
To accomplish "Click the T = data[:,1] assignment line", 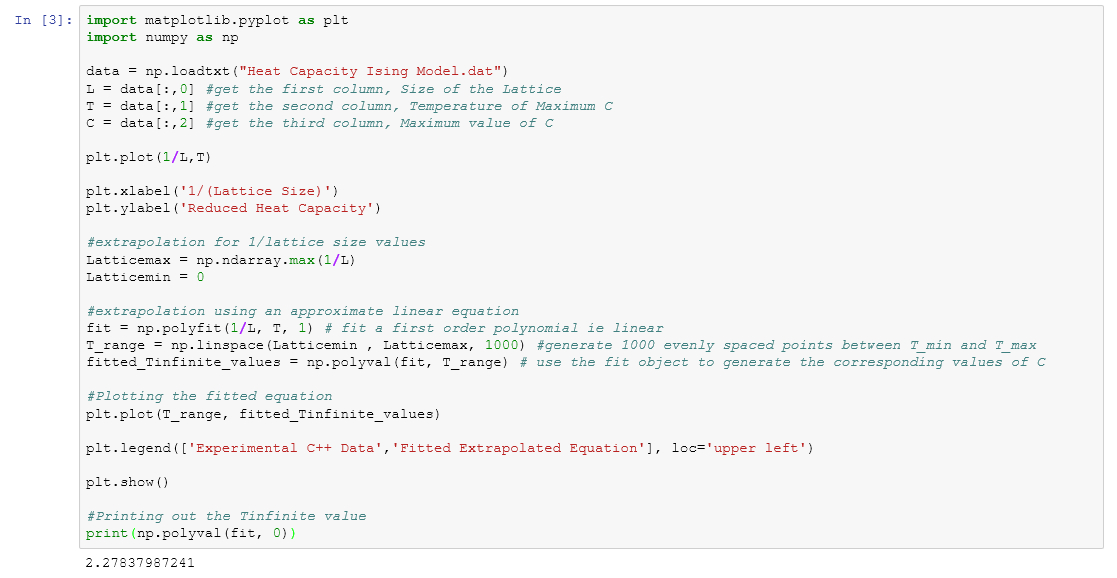I will click(x=143, y=106).
